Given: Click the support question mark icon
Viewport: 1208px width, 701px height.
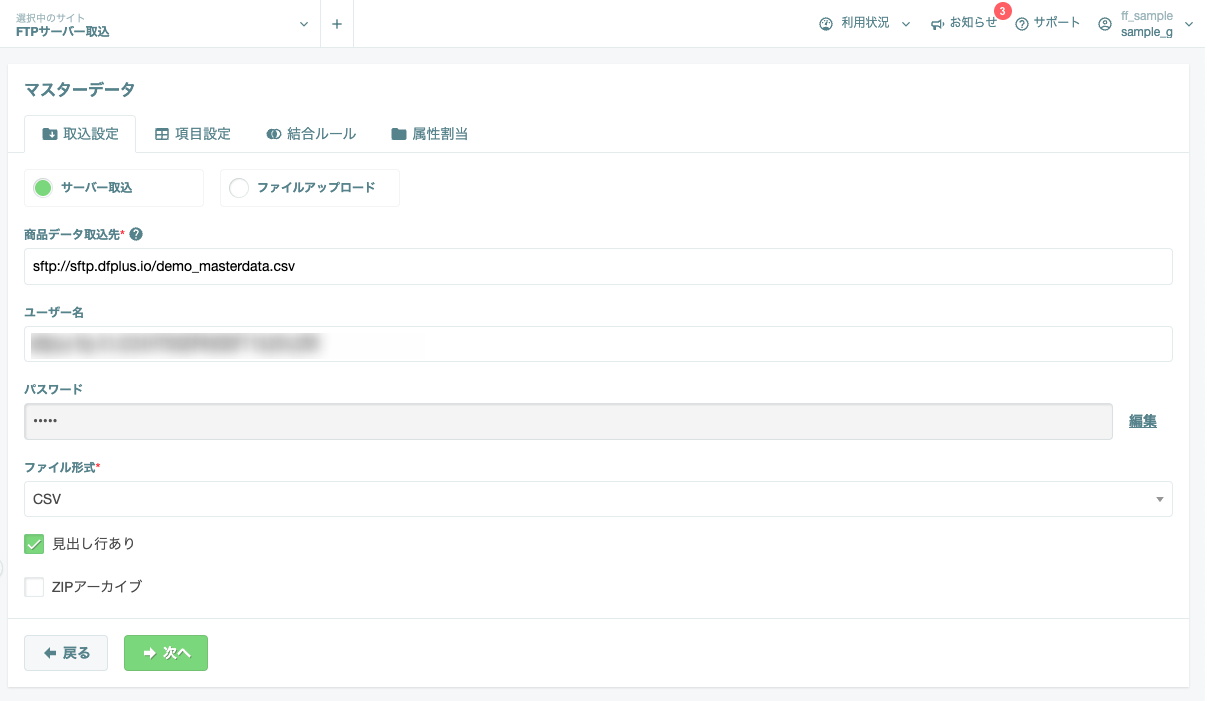Looking at the screenshot, I should tap(1022, 24).
